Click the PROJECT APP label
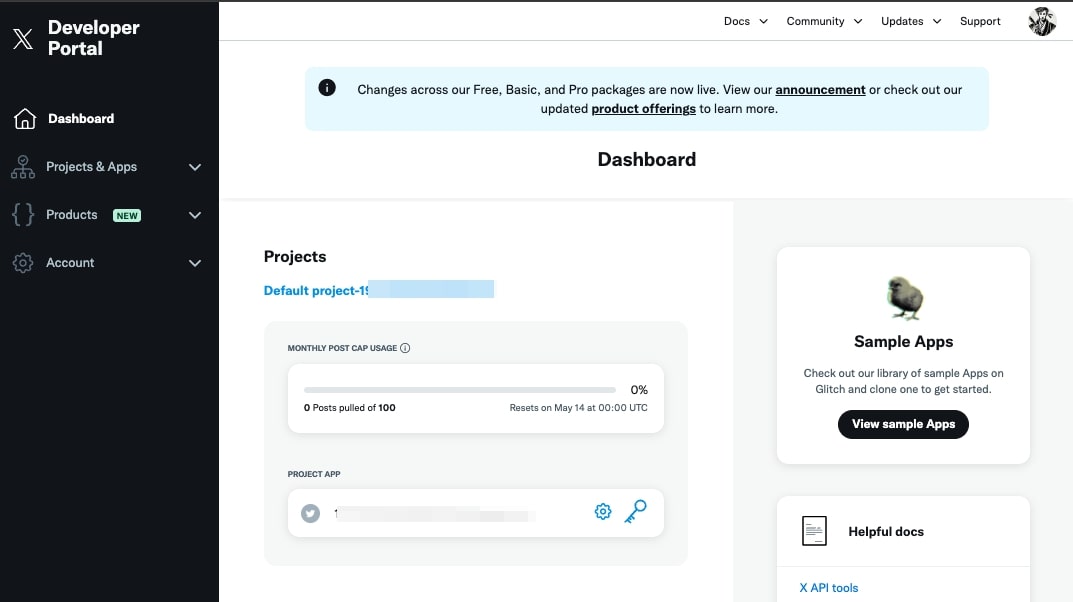The height and width of the screenshot is (602, 1073). click(314, 474)
